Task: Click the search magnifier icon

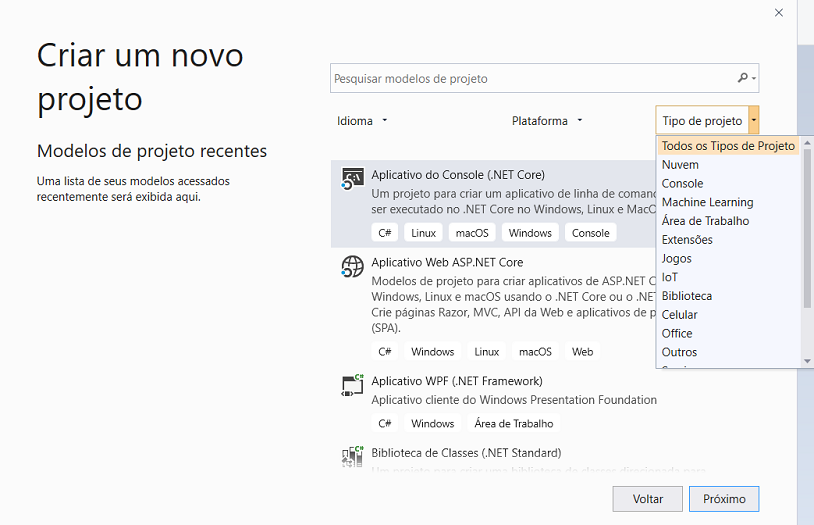Action: click(x=743, y=78)
